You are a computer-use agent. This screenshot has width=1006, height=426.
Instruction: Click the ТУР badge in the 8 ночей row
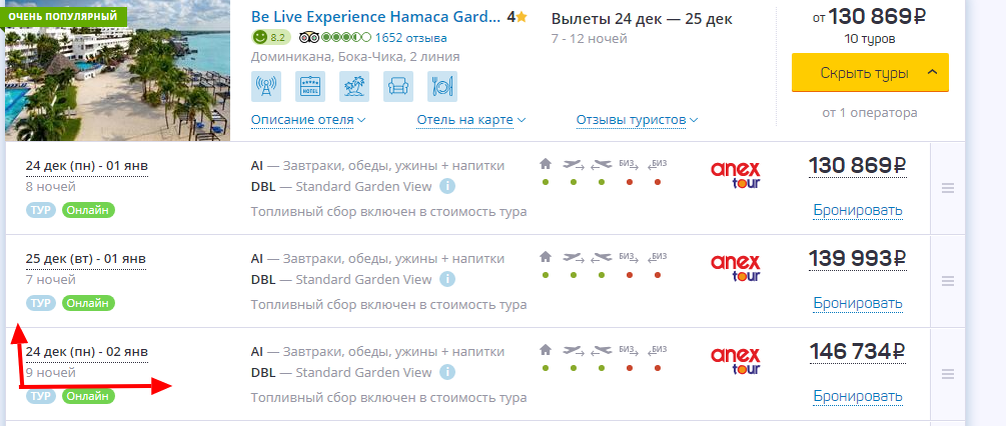pyautogui.click(x=41, y=210)
